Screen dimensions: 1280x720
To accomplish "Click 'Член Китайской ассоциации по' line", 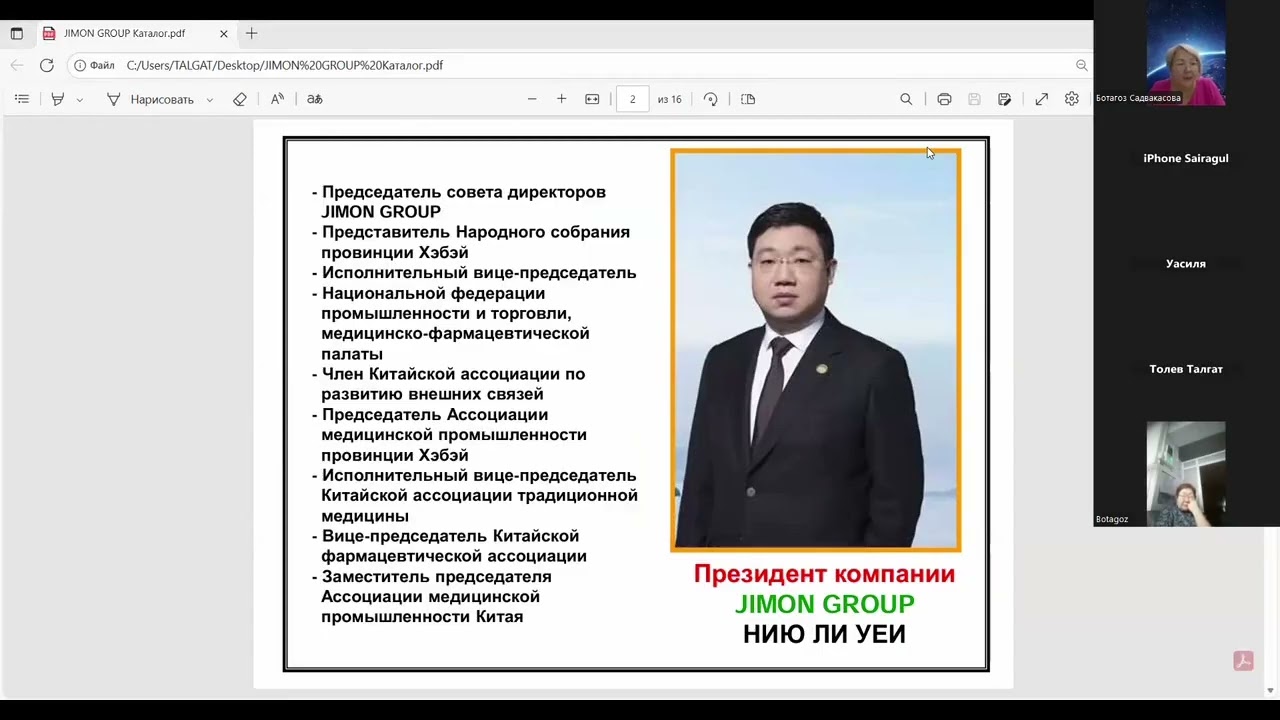I will coord(448,374).
